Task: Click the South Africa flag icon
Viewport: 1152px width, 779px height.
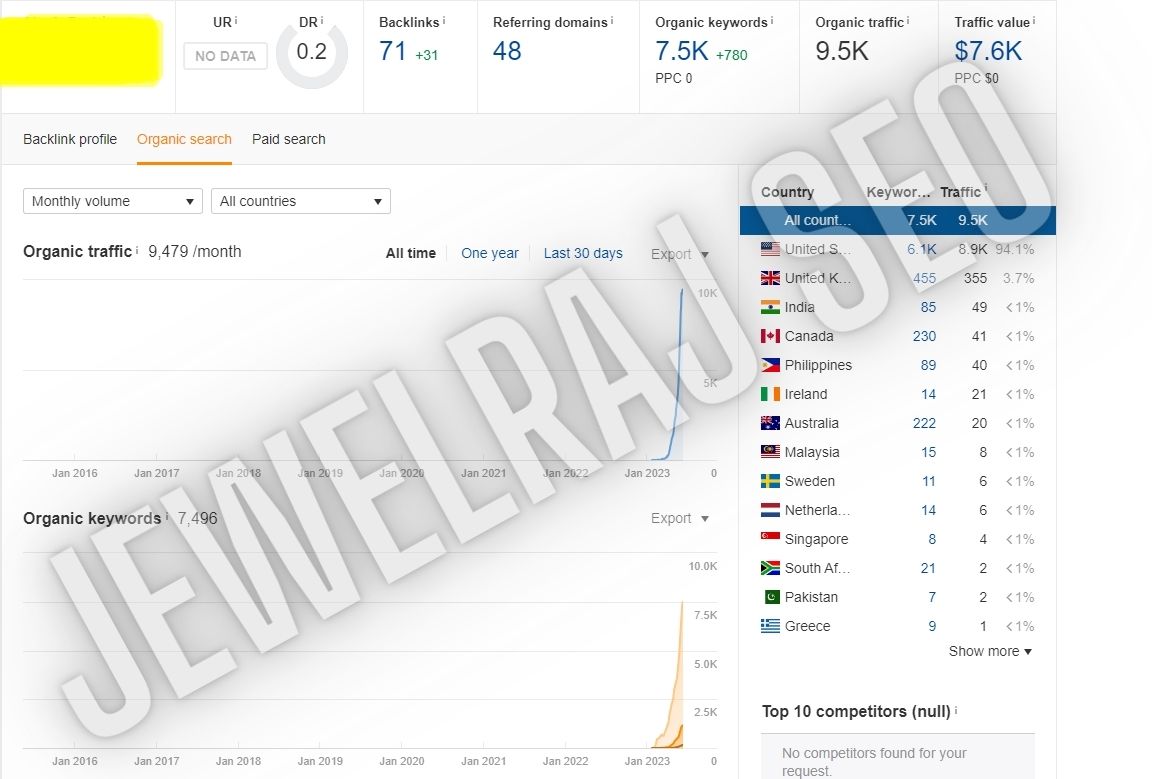Action: pyautogui.click(x=770, y=568)
